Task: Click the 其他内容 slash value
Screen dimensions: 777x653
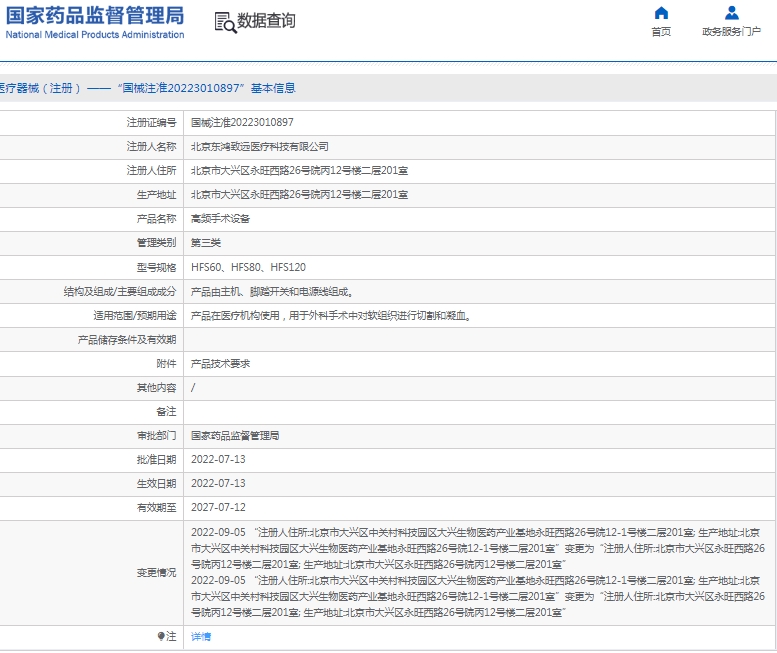Action: tap(193, 387)
